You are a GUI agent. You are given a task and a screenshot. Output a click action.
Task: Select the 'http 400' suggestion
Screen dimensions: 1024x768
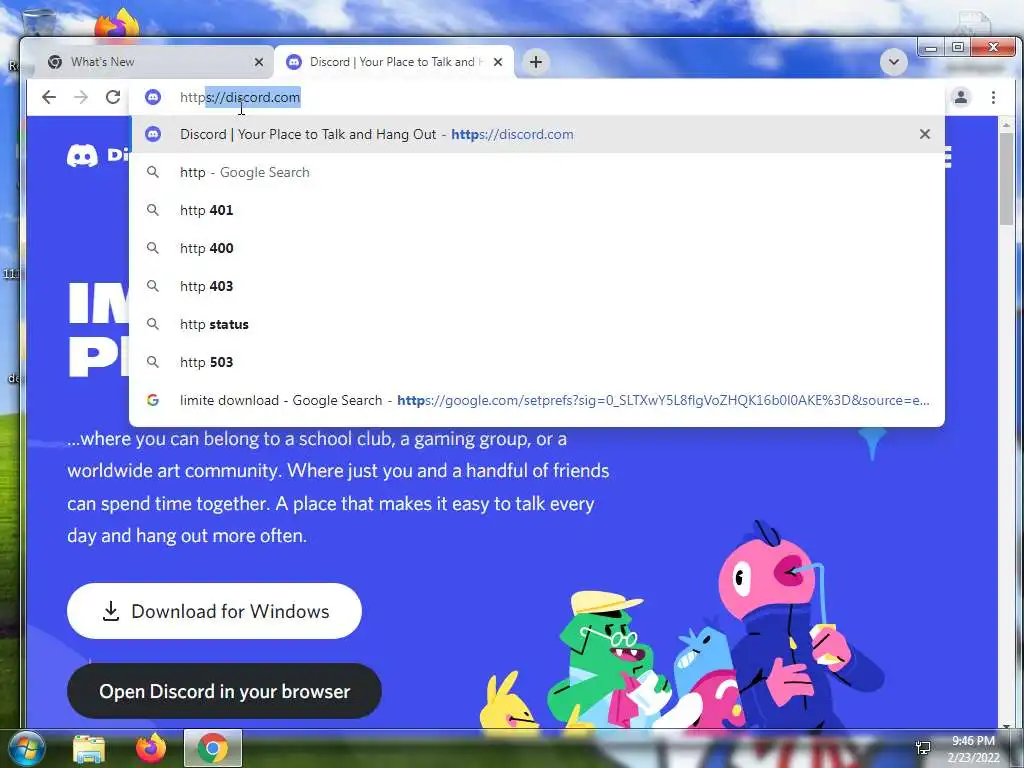point(537,248)
